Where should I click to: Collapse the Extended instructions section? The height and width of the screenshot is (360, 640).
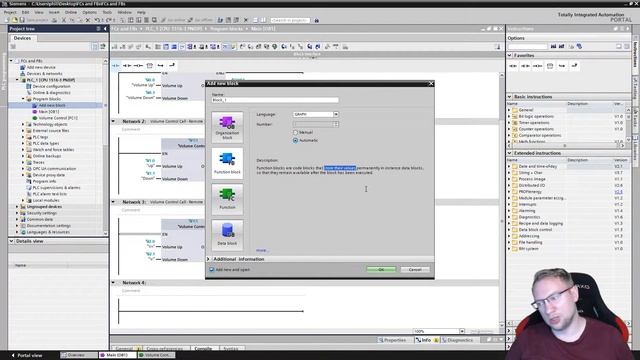510,153
